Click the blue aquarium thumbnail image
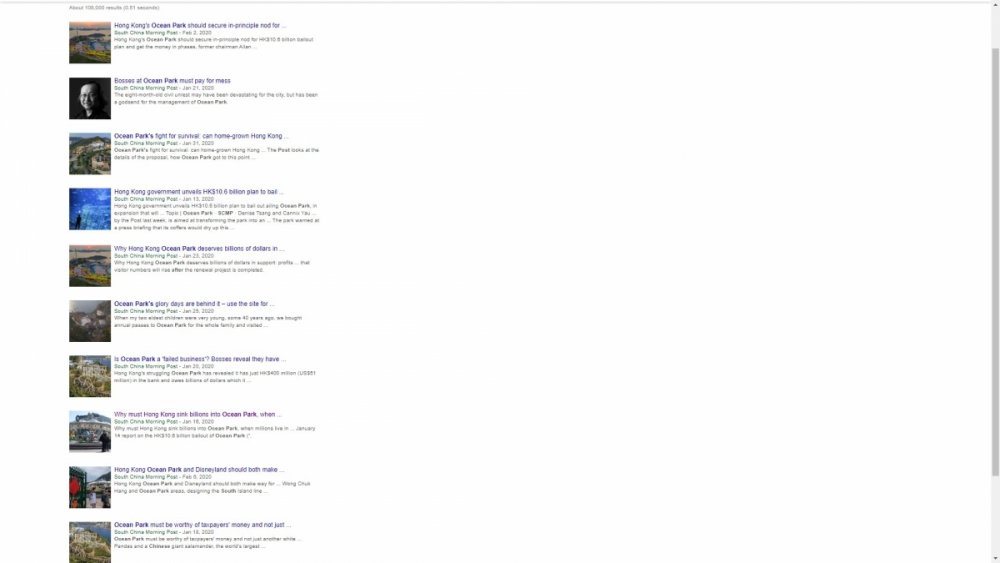Viewport: 1000px width, 563px height. coord(90,209)
